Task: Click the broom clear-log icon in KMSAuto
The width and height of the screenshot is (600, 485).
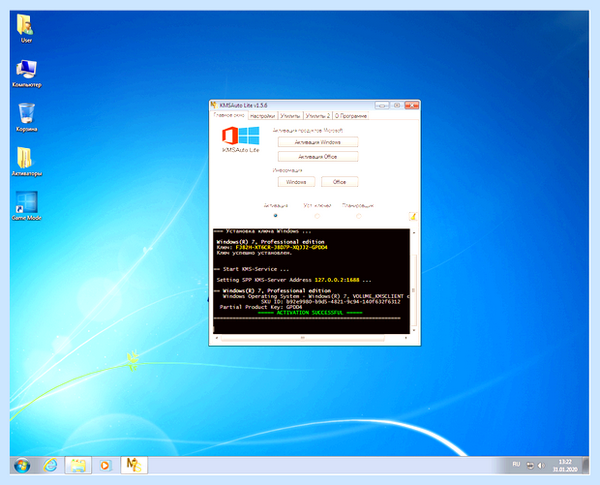Action: click(x=412, y=216)
